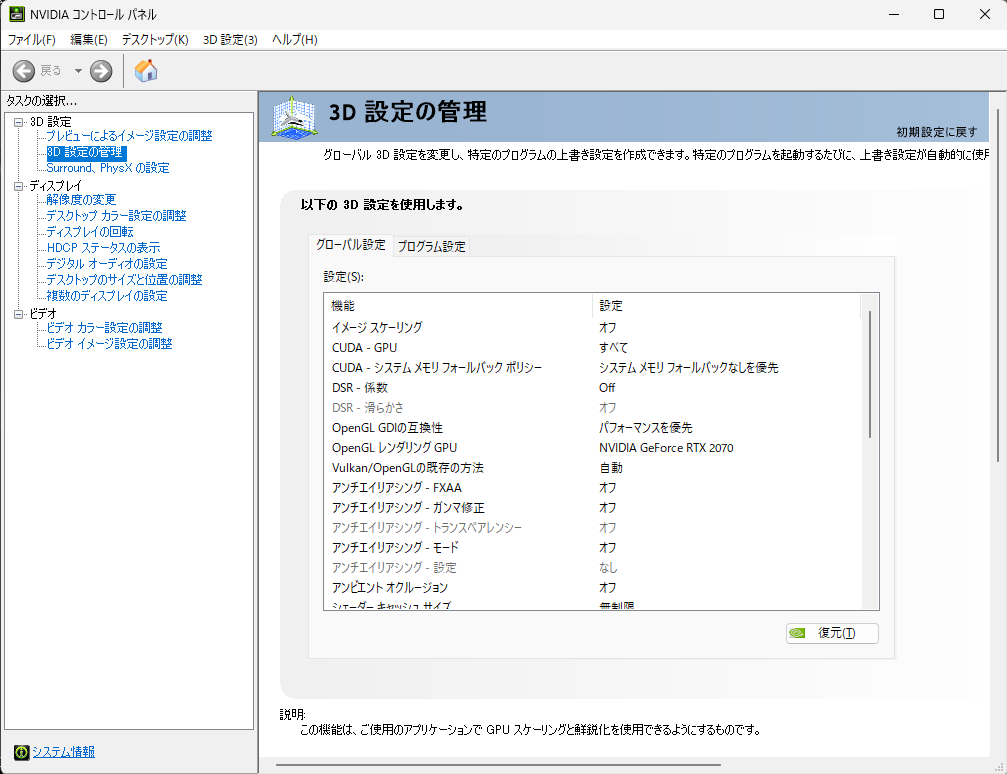
Task: Select the OpenGL GDIの互換性 row
Action: coord(591,428)
